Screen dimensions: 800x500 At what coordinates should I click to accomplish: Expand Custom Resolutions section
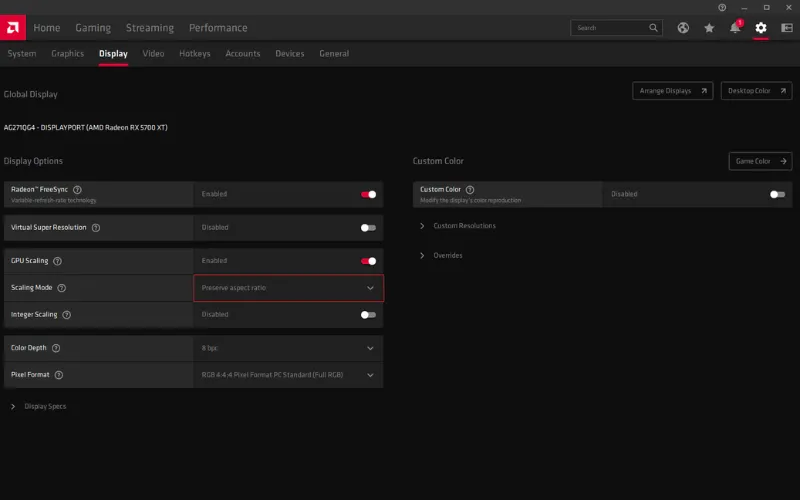tap(458, 226)
